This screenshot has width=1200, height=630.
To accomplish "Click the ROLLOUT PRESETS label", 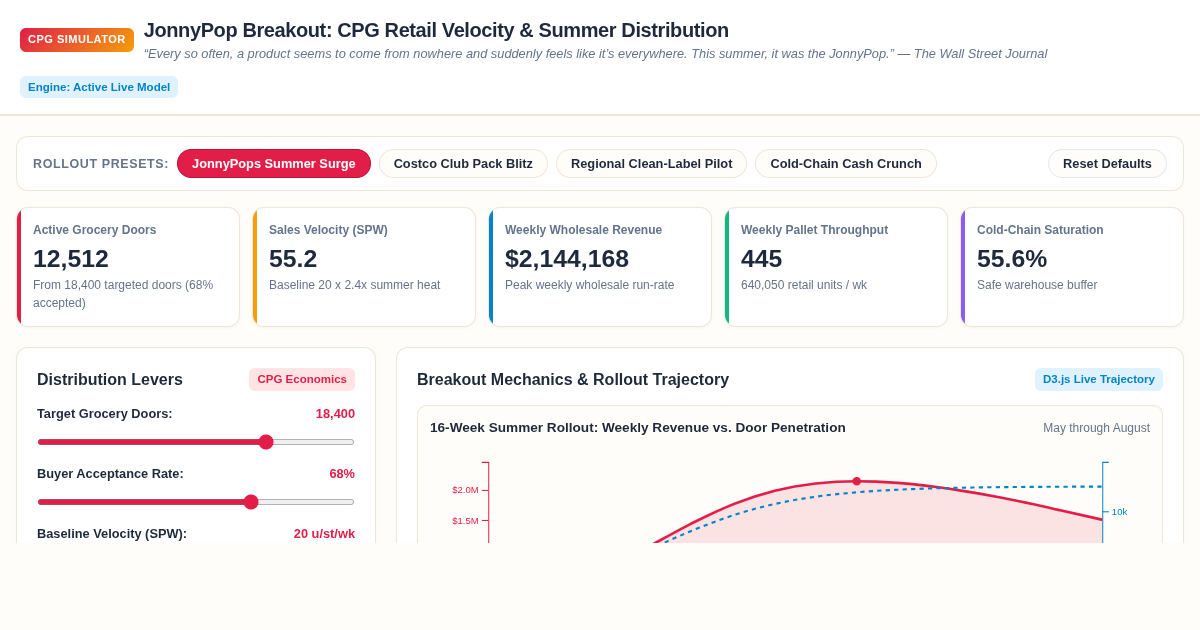I will coord(101,164).
